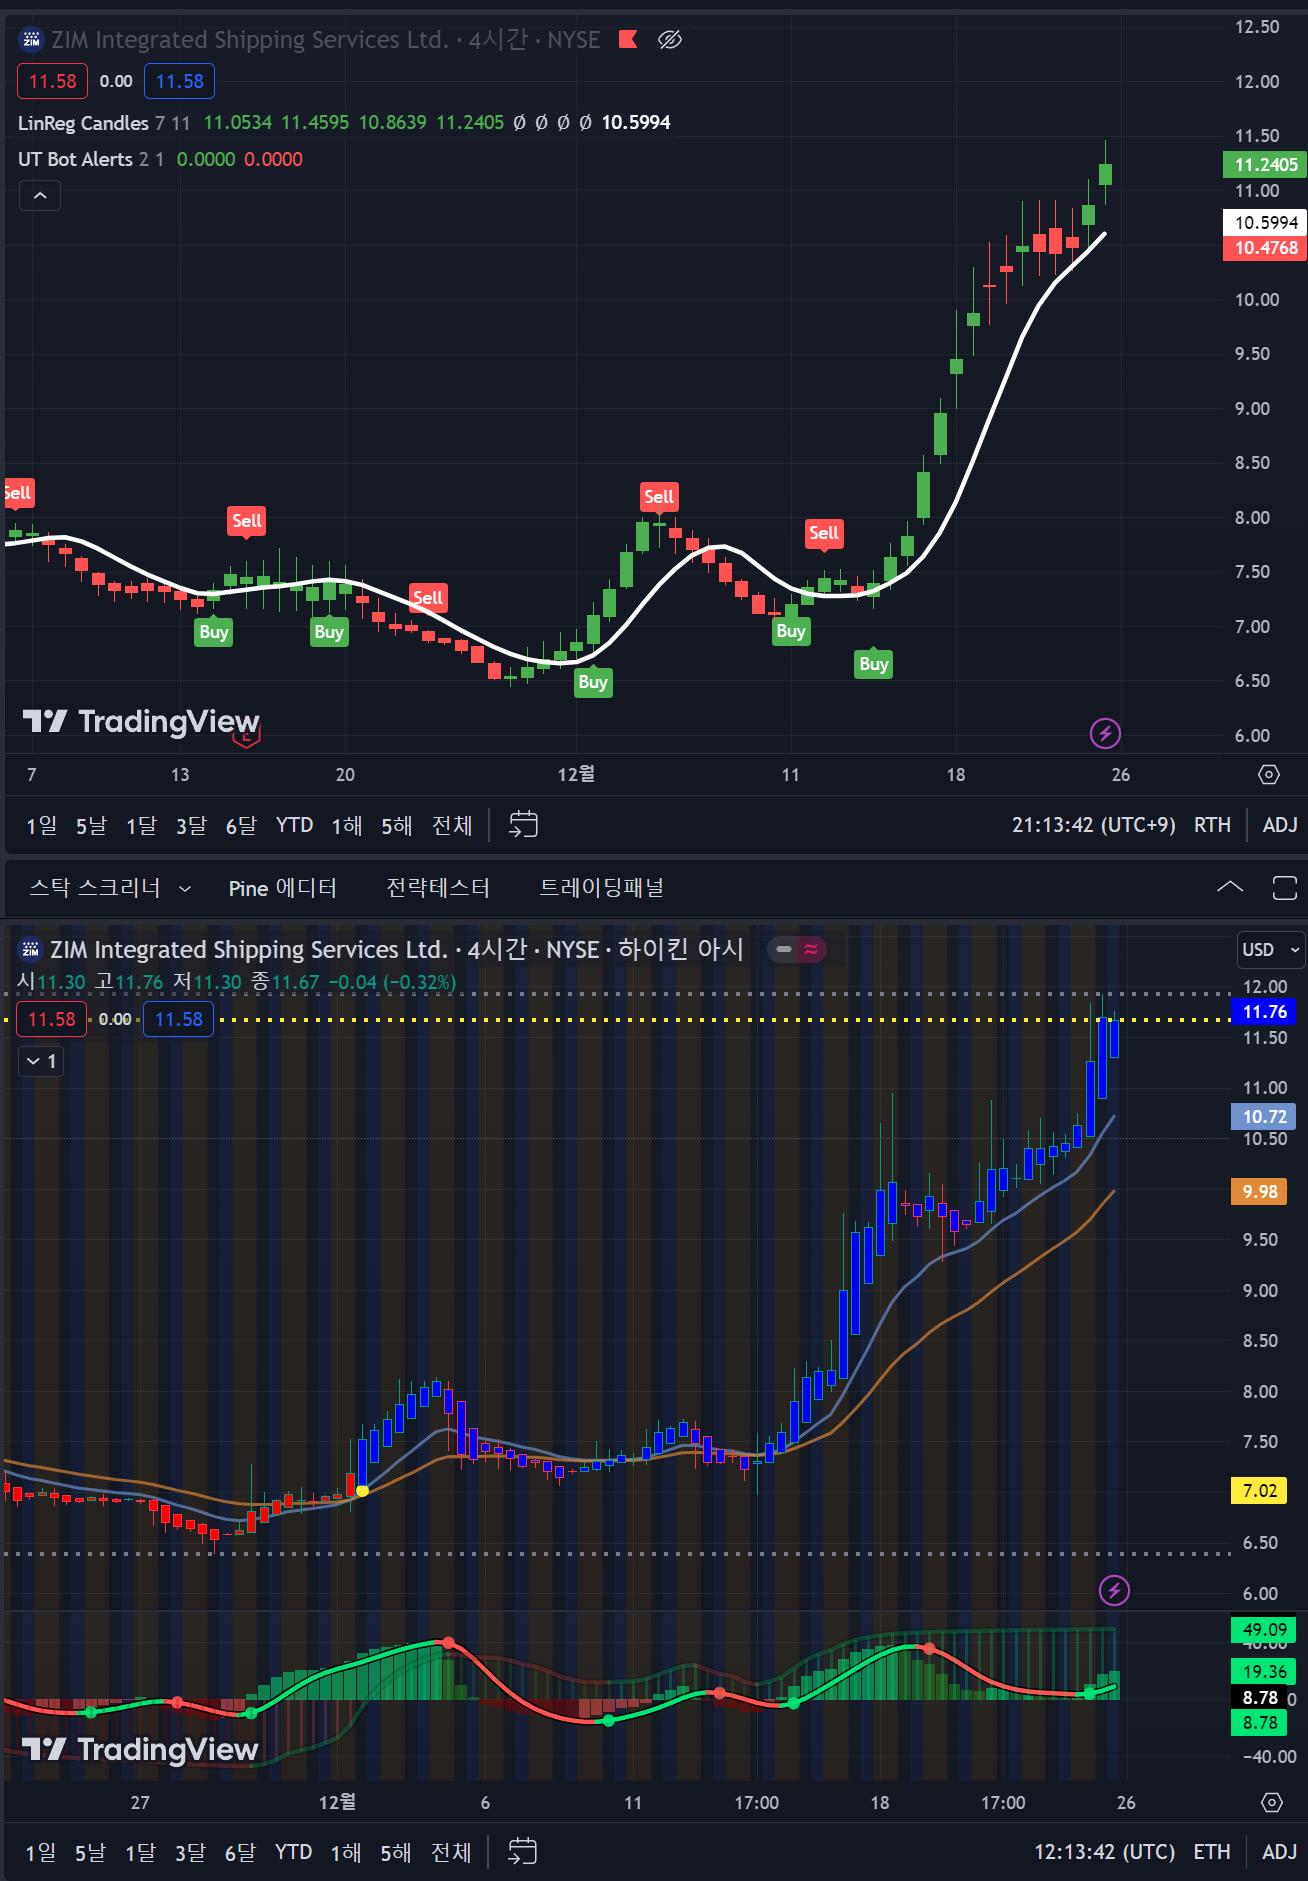The image size is (1308, 1881).
Task: Click the green 49.09 oscillator label
Action: pos(1264,1630)
